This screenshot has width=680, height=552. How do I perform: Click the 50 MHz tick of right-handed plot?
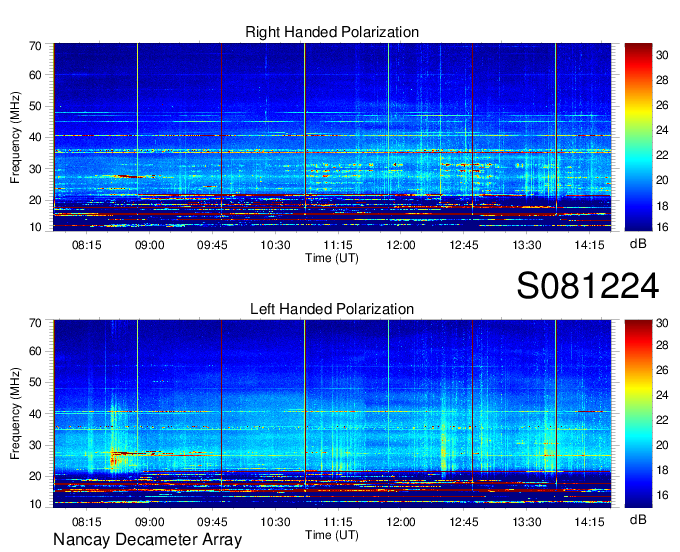coord(35,106)
